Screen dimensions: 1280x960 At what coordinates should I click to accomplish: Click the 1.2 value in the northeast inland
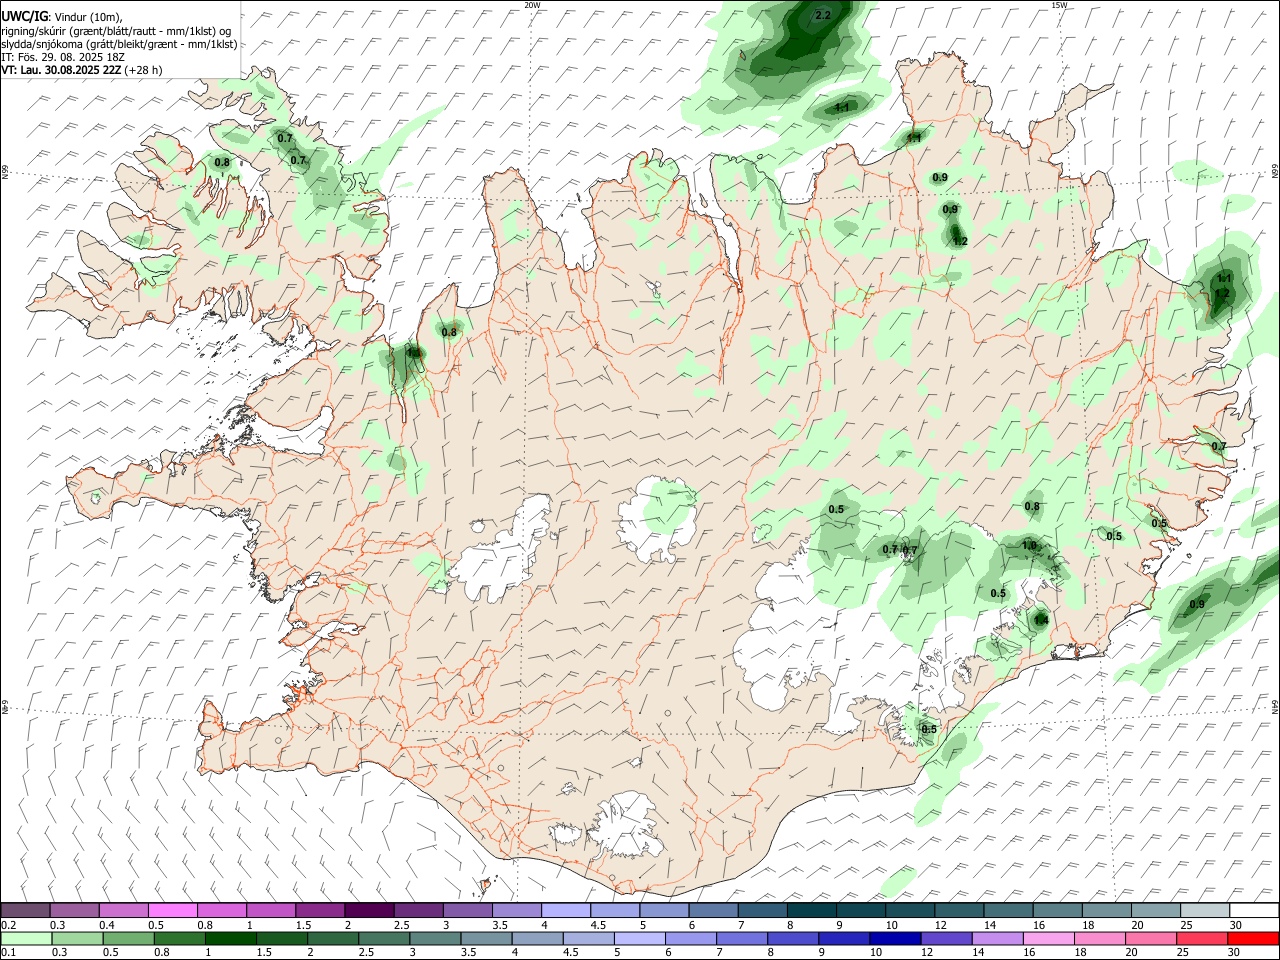point(960,241)
